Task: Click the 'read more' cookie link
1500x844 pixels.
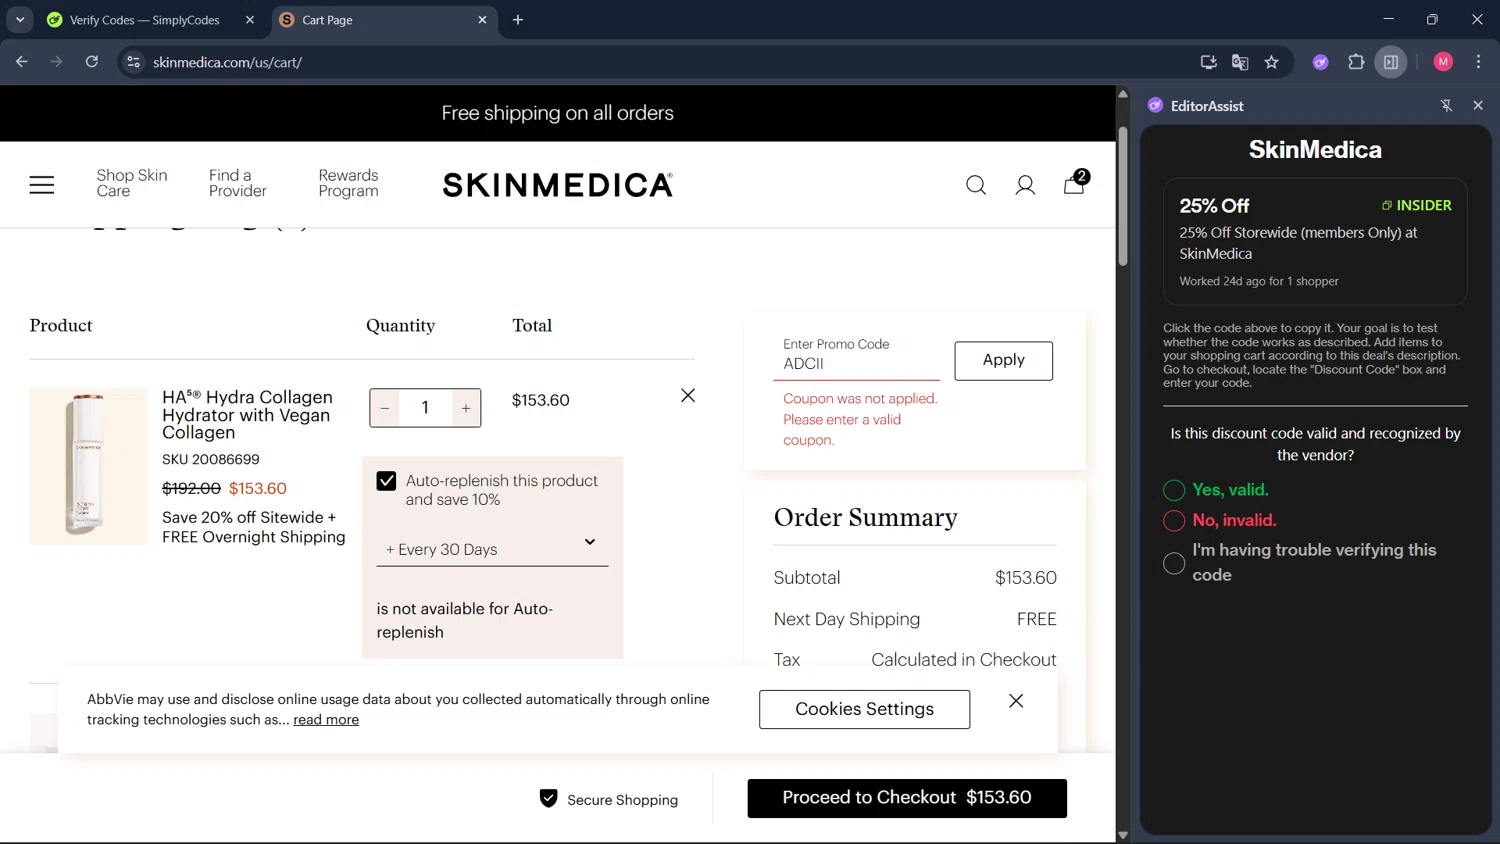Action: [x=326, y=720]
